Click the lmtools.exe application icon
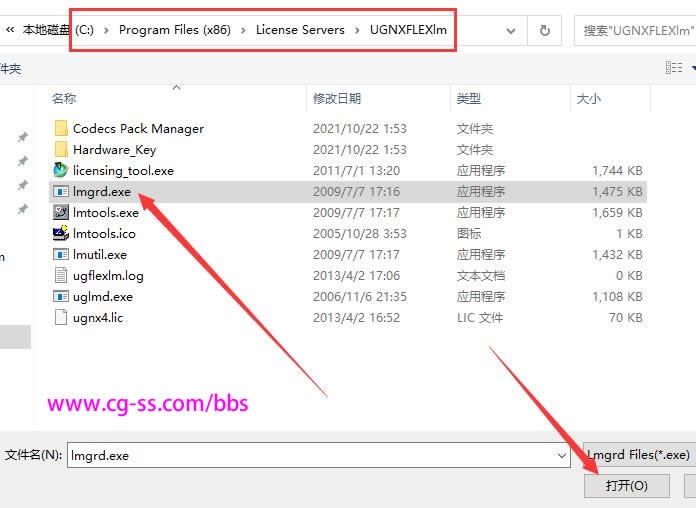696x508 pixels. tap(60, 212)
